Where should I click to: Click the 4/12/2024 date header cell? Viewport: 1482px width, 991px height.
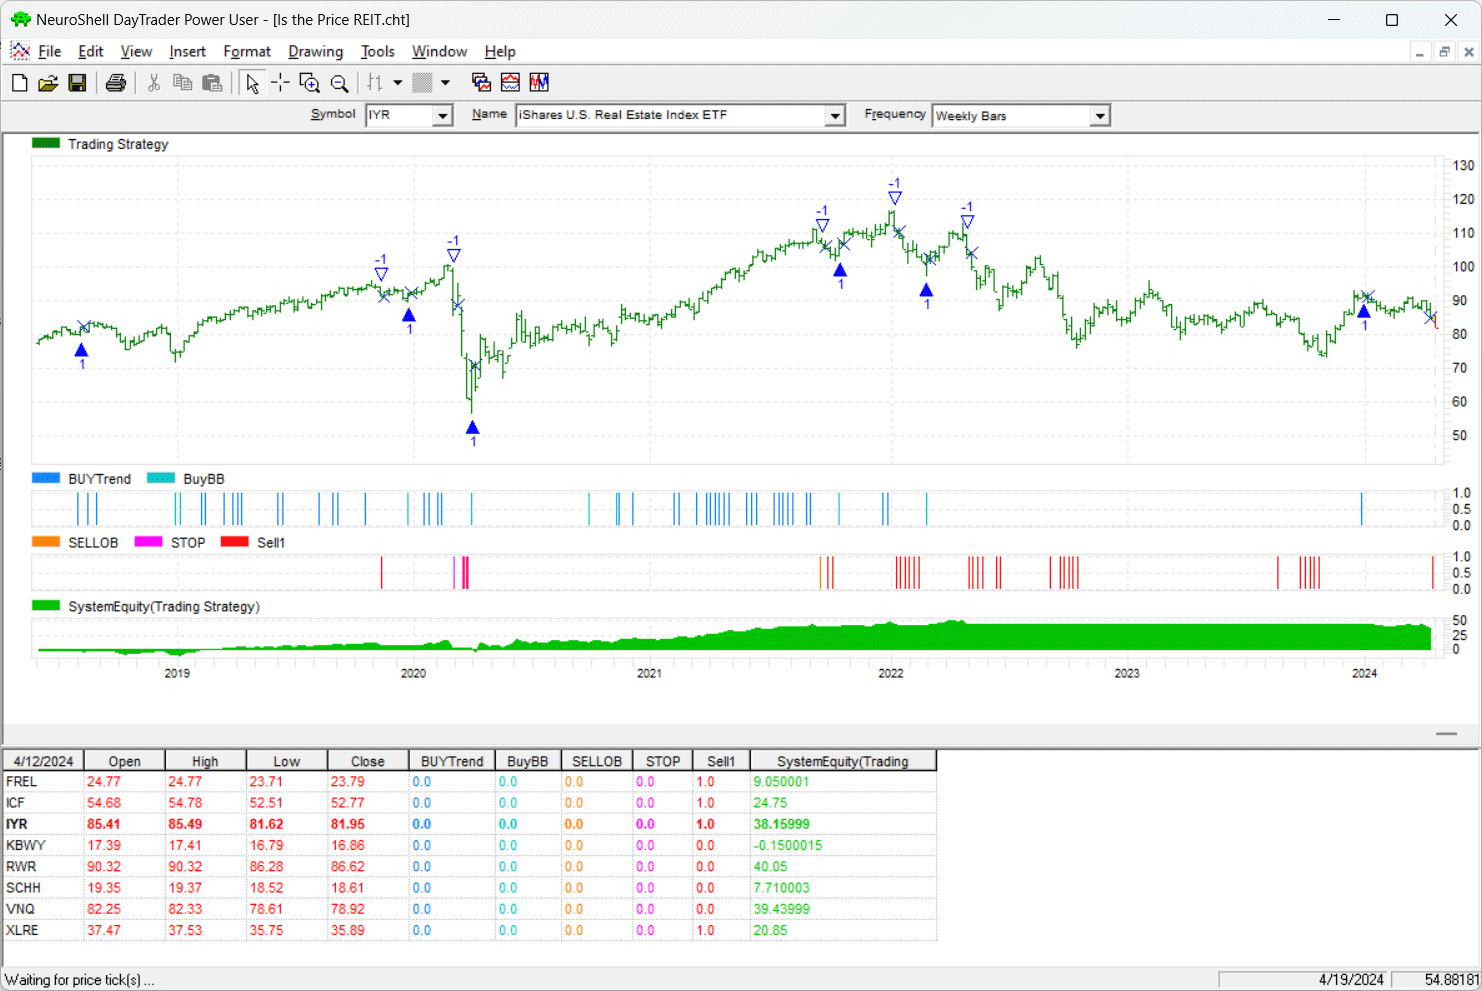(44, 761)
